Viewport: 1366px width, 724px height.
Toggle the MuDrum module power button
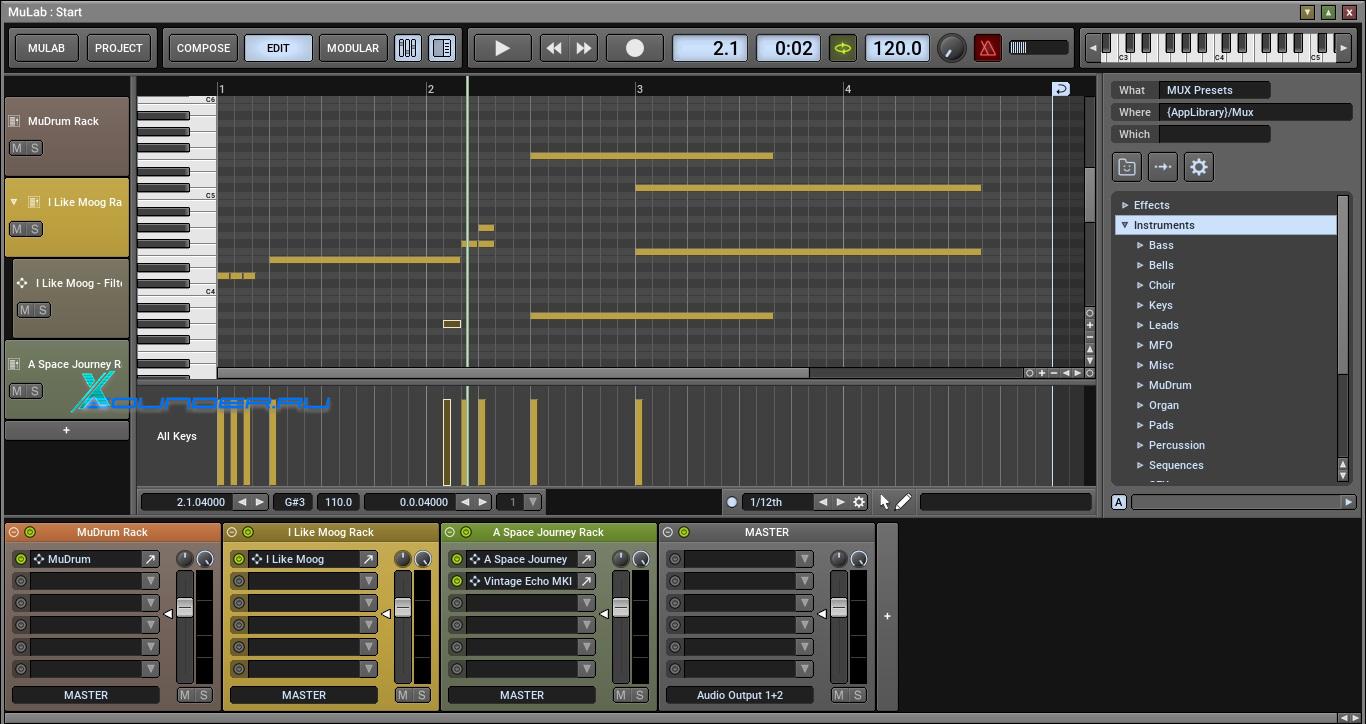point(21,559)
